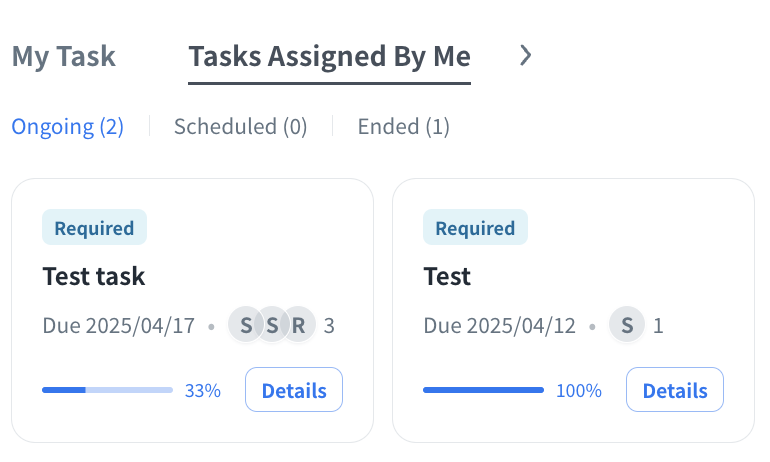Screen dimensions: 770x462
Task: Show the Ongoing (2) tasks filter
Action: pos(67,127)
